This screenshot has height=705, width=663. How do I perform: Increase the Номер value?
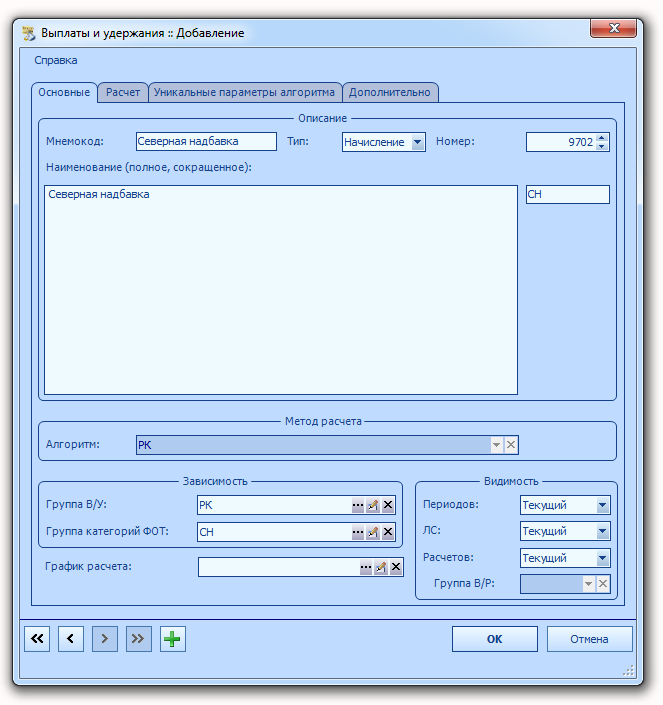602,138
